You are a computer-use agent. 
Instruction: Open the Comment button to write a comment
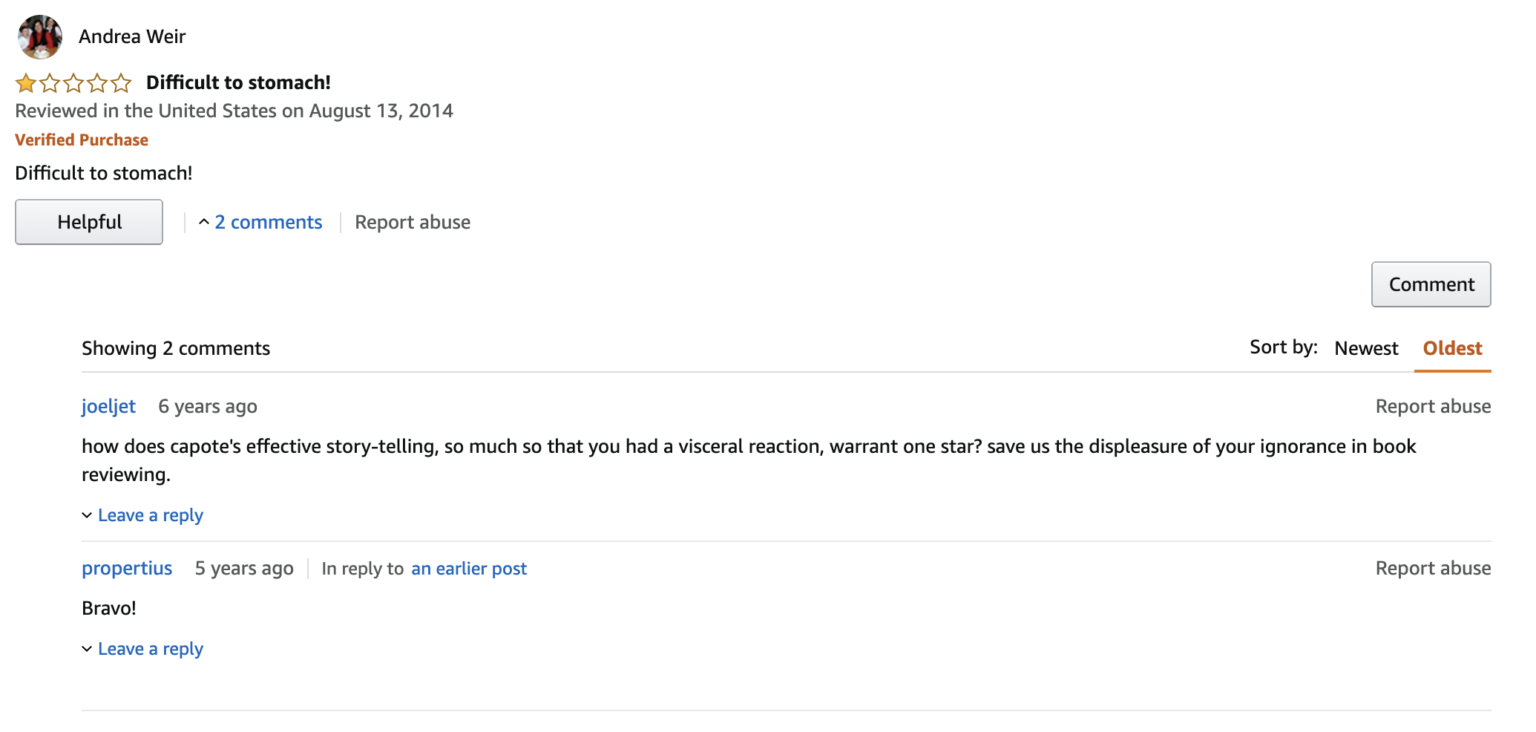pyautogui.click(x=1431, y=284)
